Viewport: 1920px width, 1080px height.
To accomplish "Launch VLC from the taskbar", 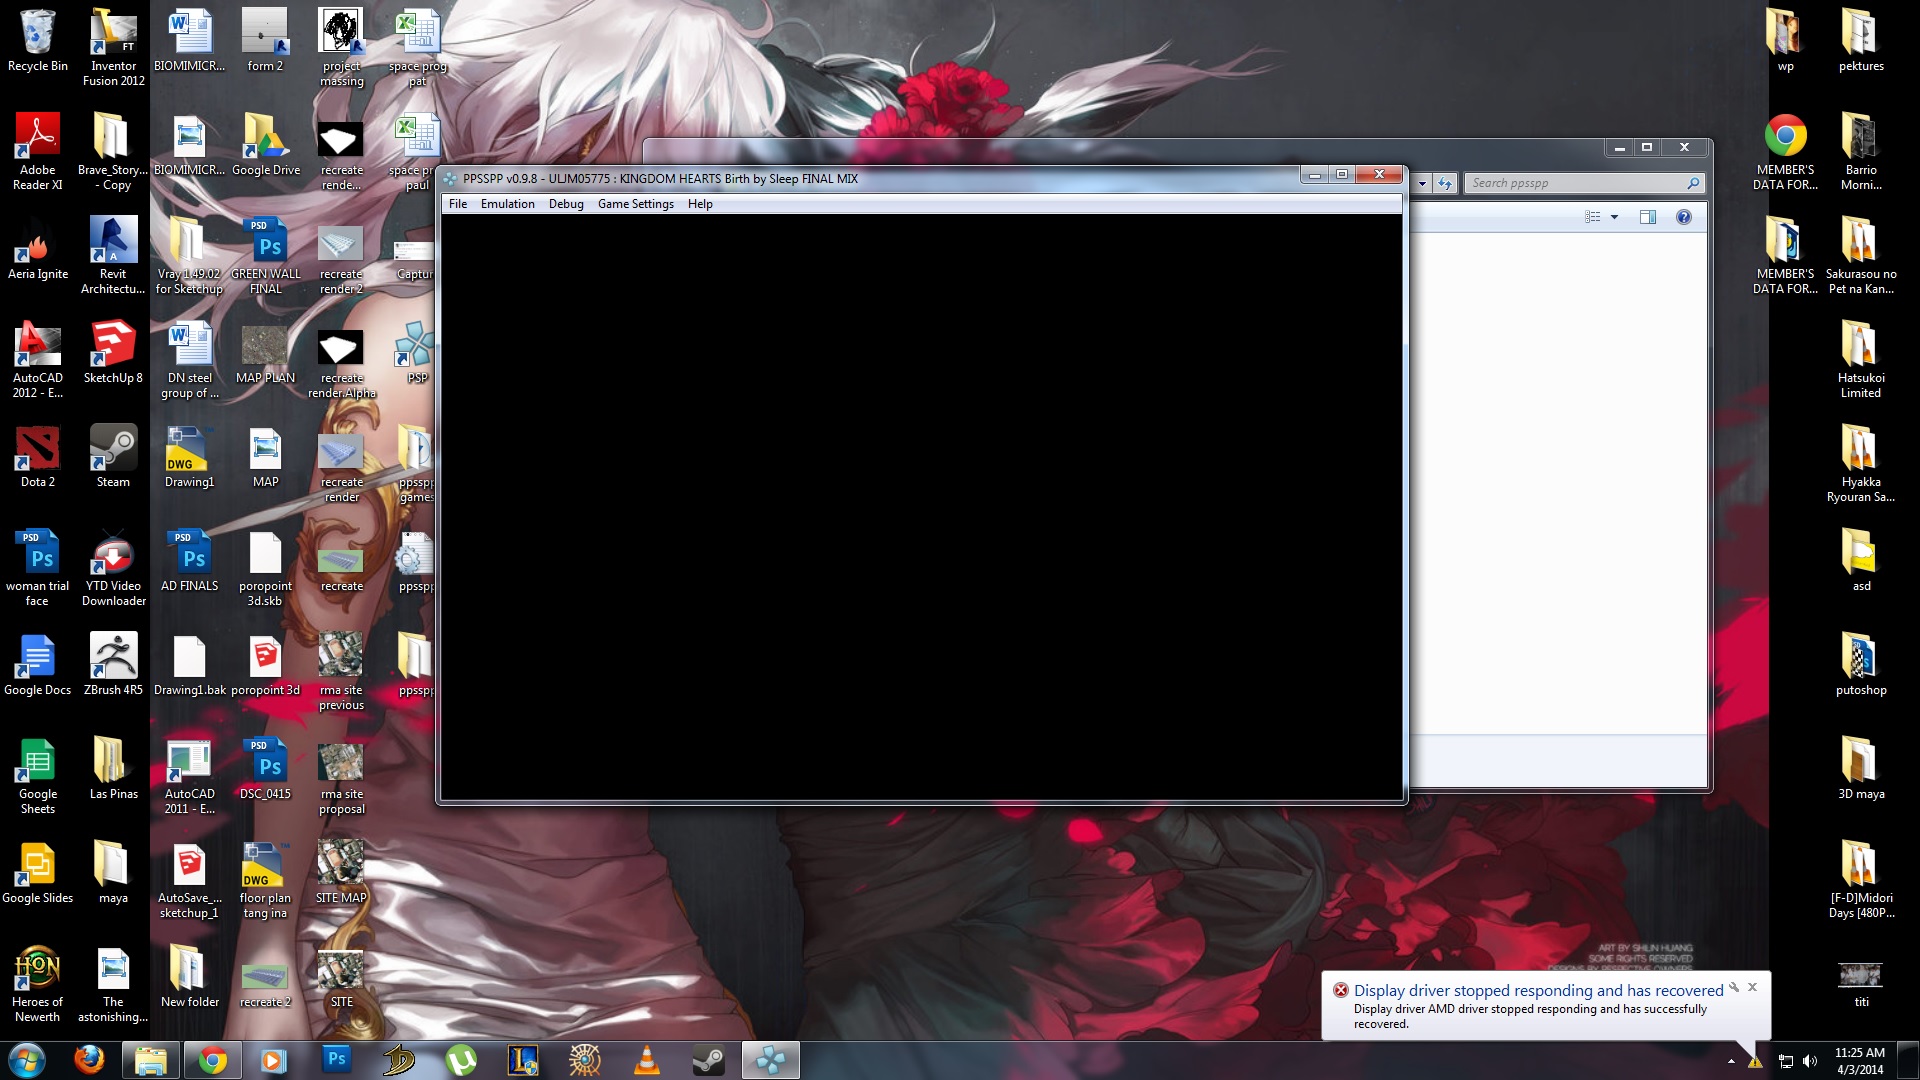I will point(647,1060).
